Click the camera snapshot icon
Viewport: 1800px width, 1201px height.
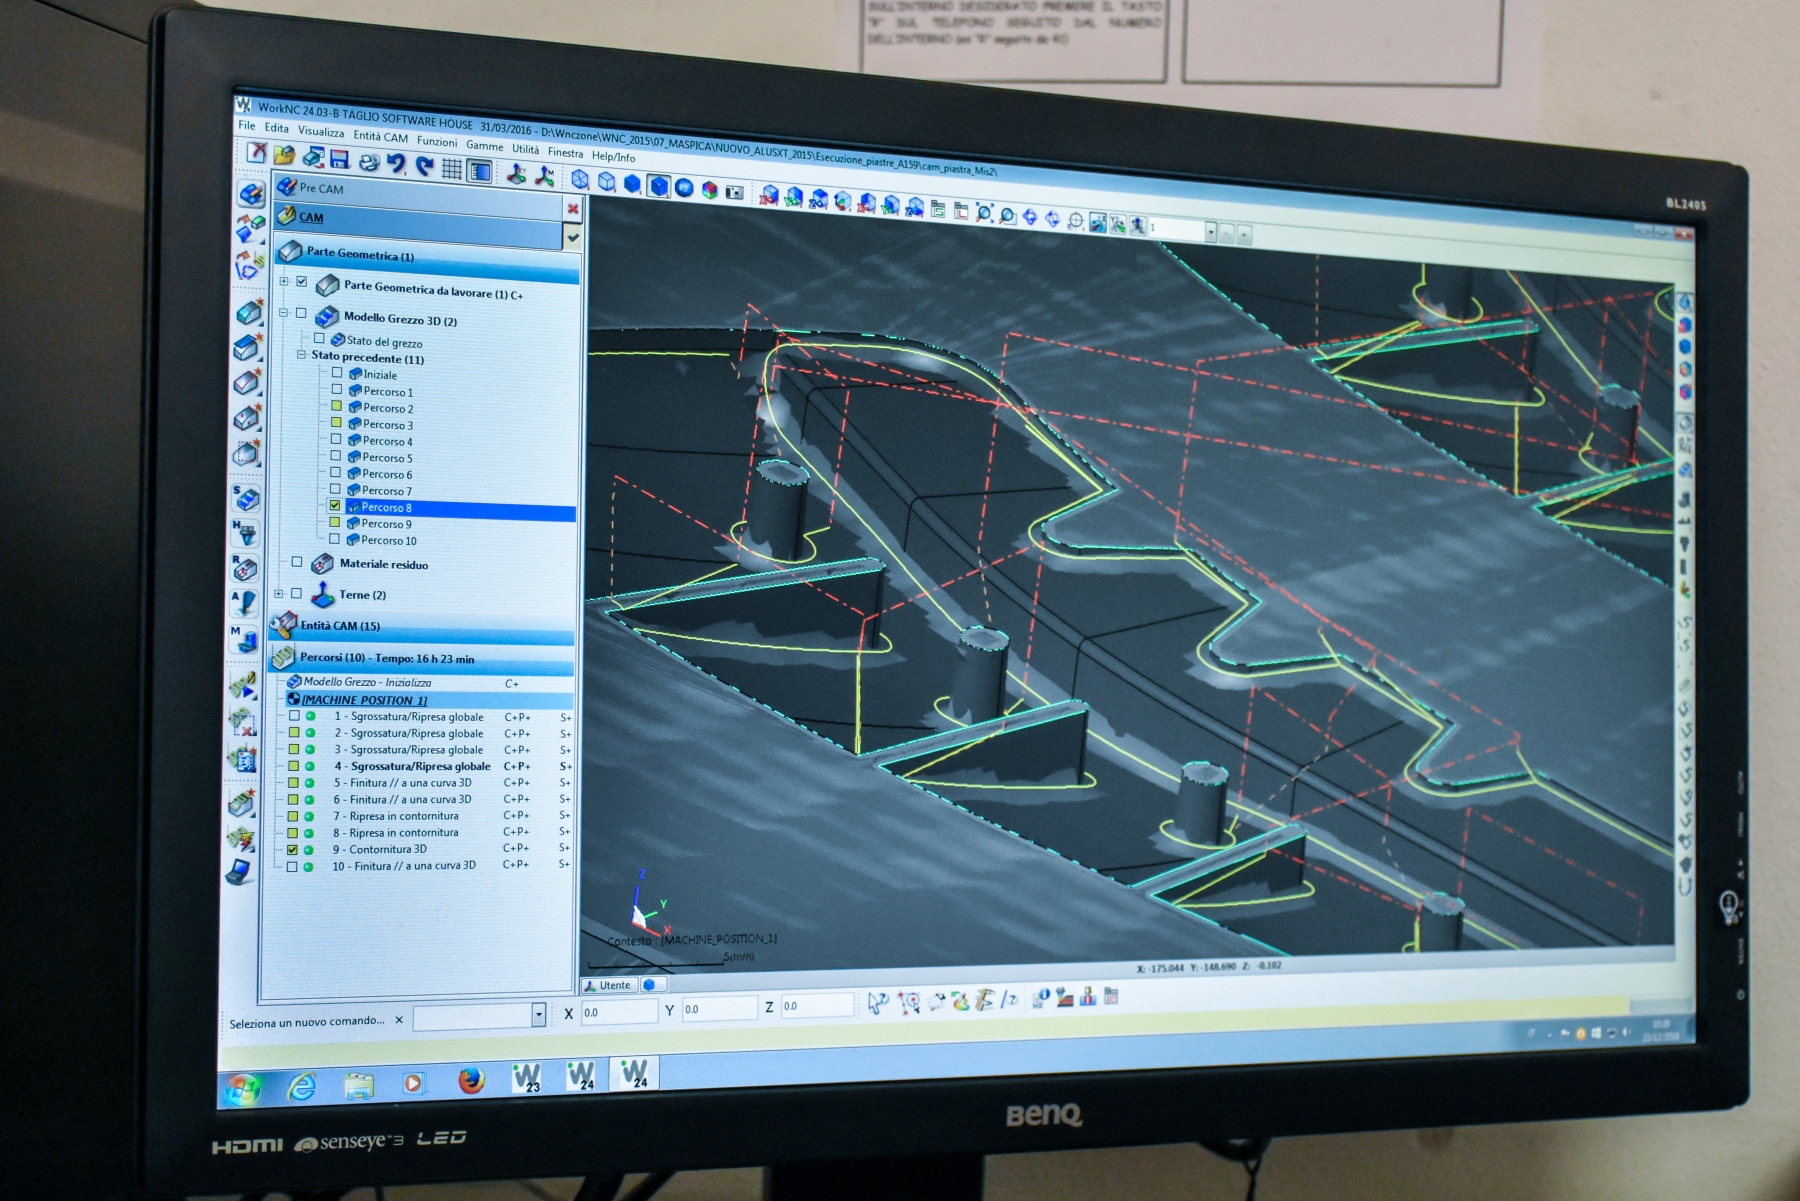735,191
